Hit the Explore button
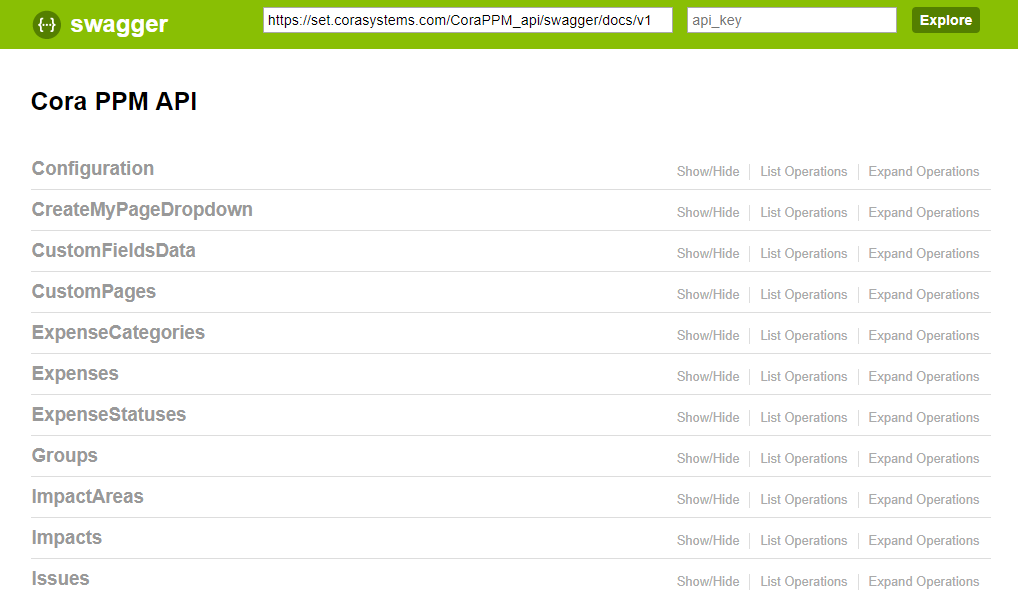 click(x=945, y=20)
